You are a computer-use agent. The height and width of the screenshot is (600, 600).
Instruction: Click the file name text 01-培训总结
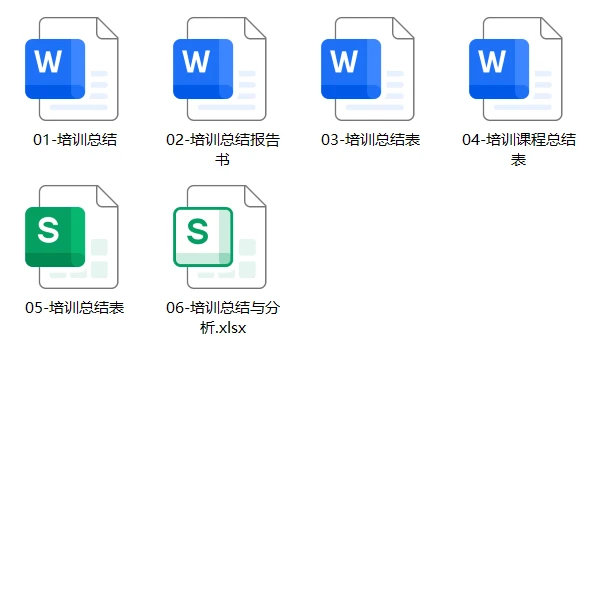click(75, 140)
